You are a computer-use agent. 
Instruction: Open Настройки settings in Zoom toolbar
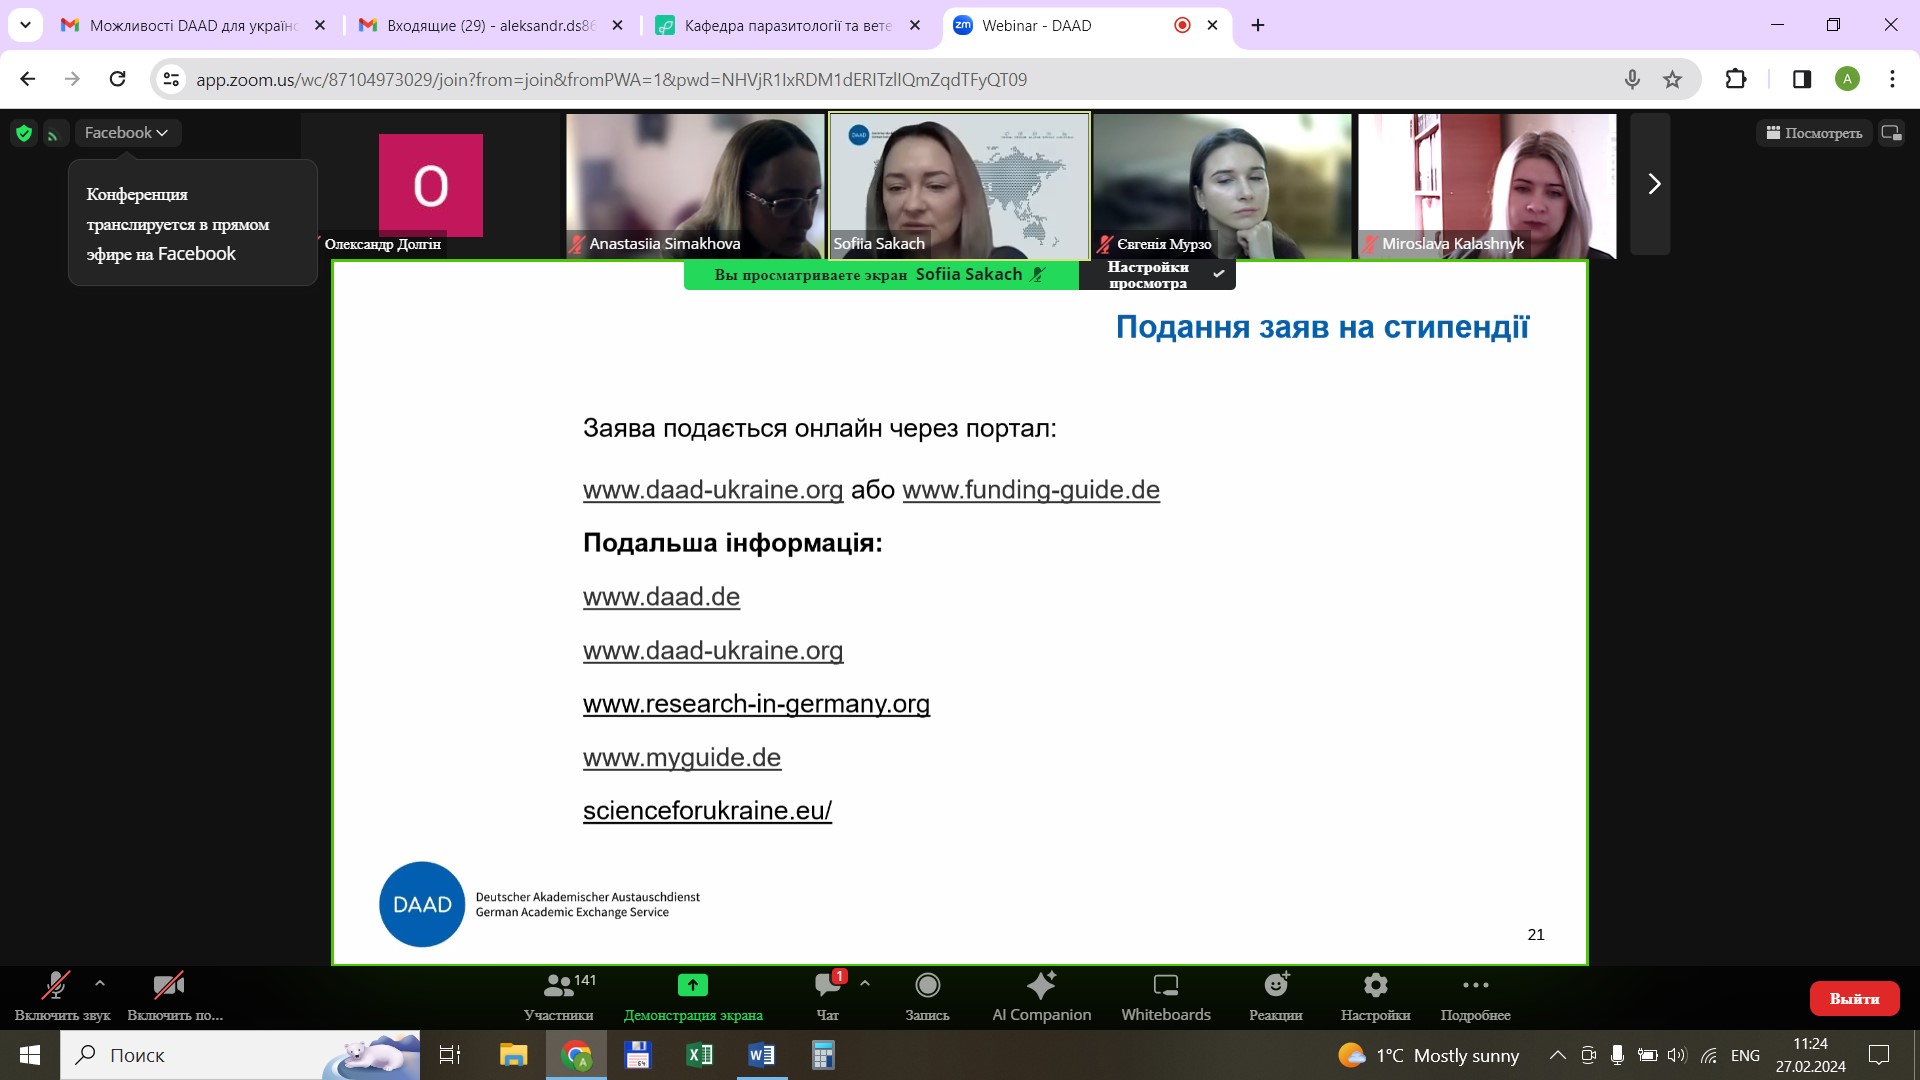(1375, 996)
